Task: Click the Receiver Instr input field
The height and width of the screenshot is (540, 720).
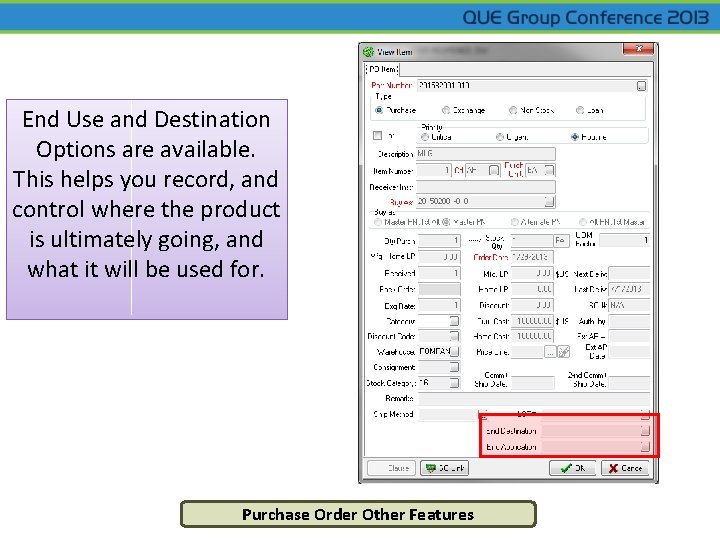Action: click(486, 187)
